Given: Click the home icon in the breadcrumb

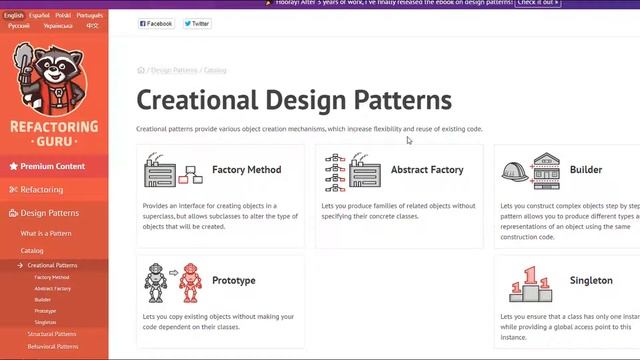Looking at the screenshot, I should pyautogui.click(x=141, y=70).
